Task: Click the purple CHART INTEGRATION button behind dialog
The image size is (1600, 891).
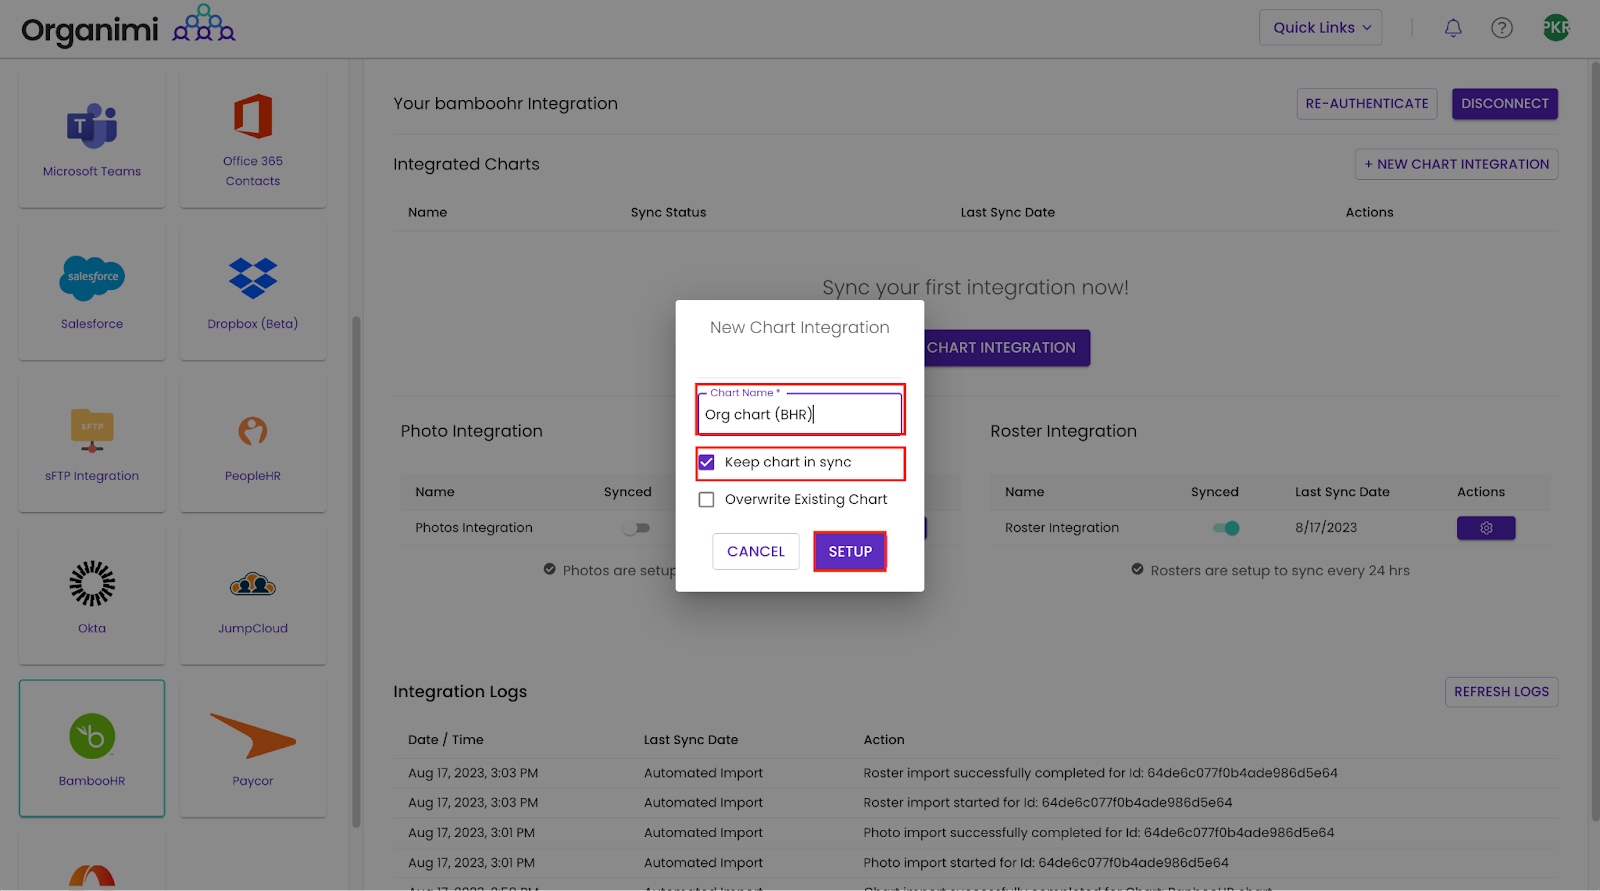Action: [x=1006, y=348]
